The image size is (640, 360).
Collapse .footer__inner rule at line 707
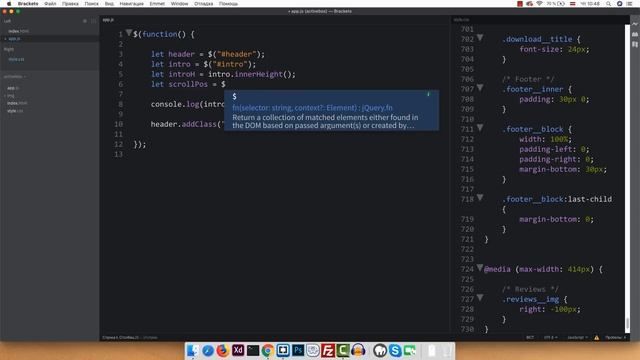click(480, 88)
